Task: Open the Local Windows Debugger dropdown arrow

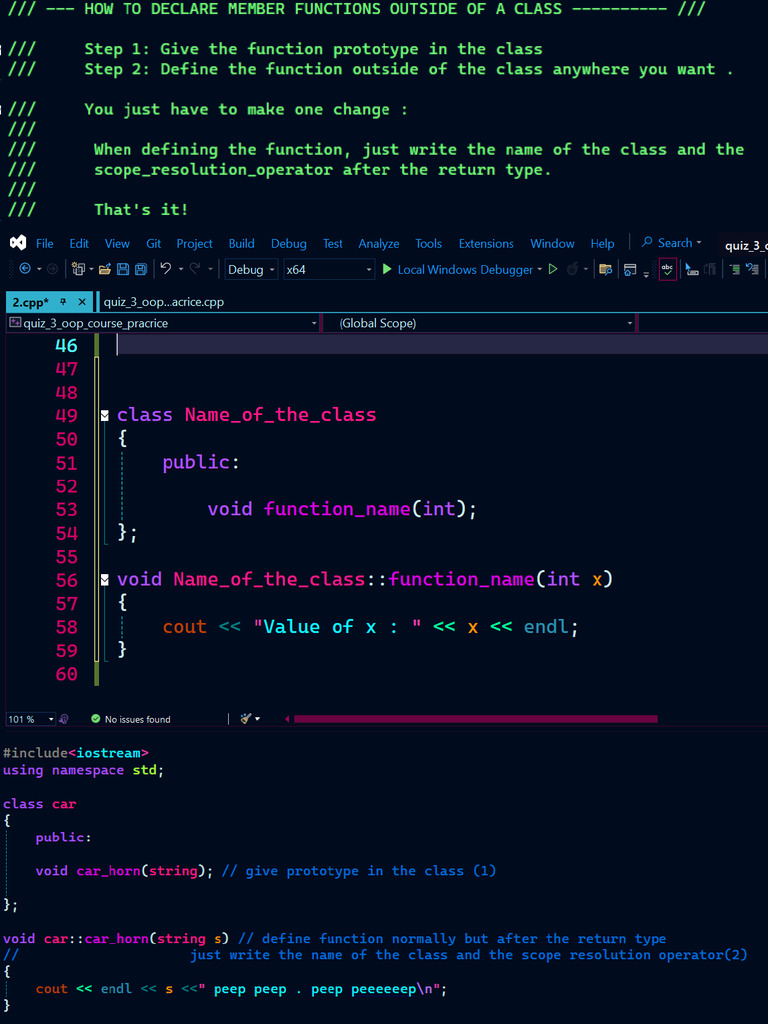Action: tap(539, 269)
